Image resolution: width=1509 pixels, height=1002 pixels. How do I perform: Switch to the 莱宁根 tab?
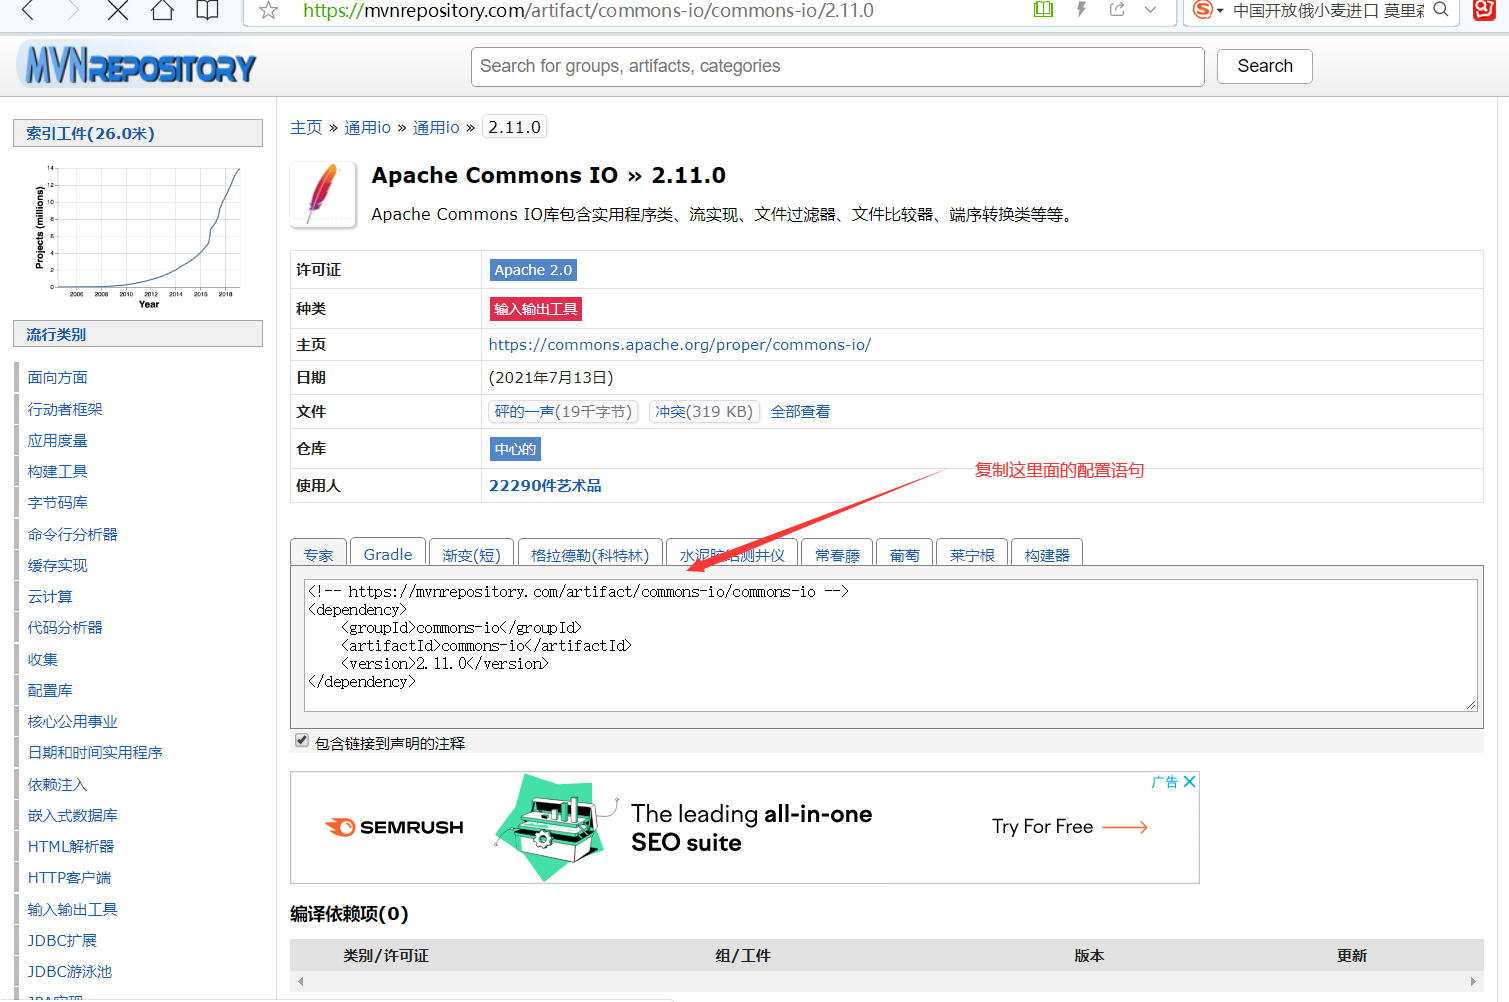click(x=972, y=555)
